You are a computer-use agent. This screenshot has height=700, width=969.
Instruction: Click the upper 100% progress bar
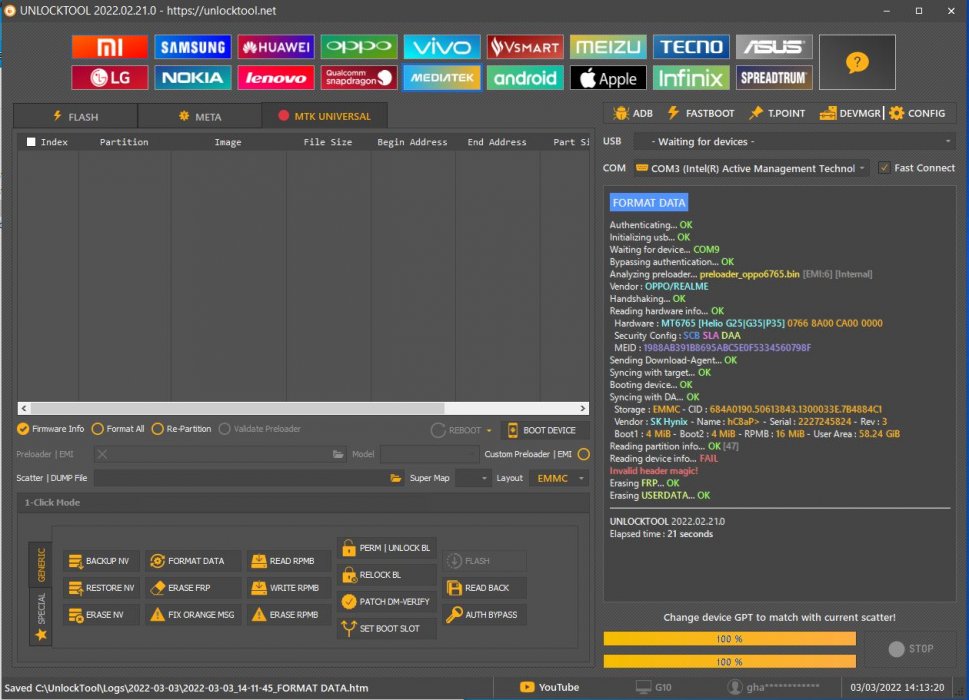click(x=729, y=639)
